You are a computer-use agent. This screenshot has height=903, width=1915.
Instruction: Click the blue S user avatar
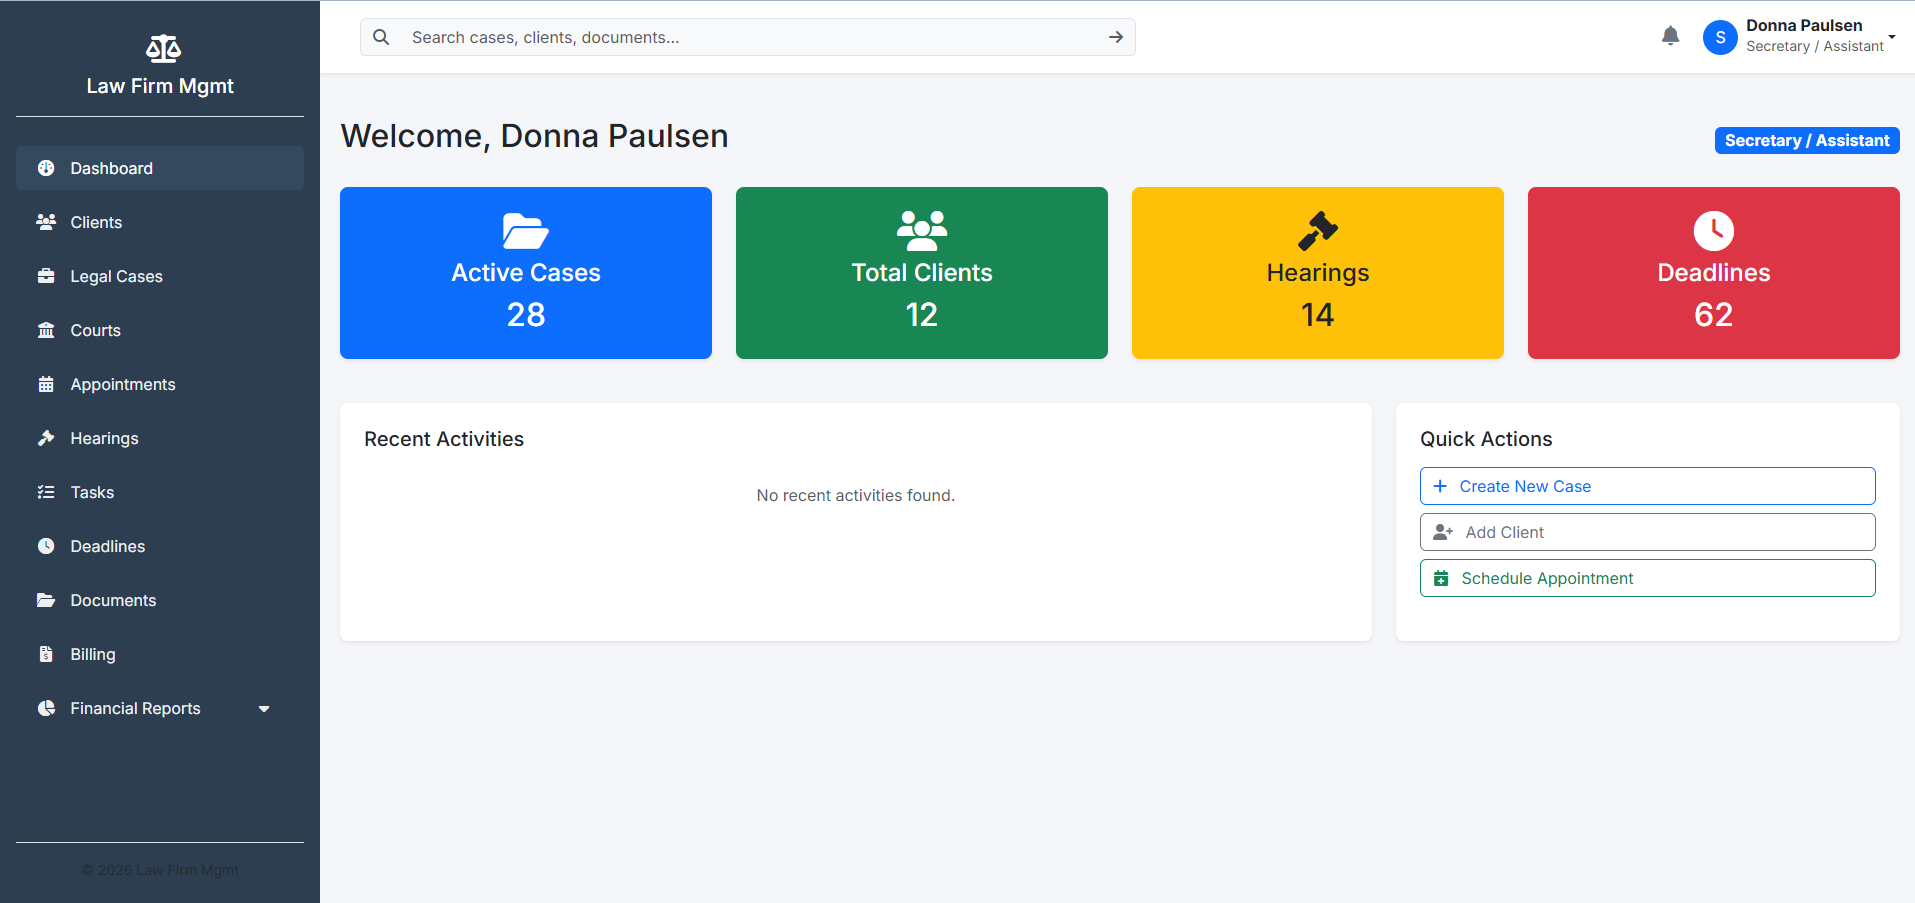point(1720,37)
